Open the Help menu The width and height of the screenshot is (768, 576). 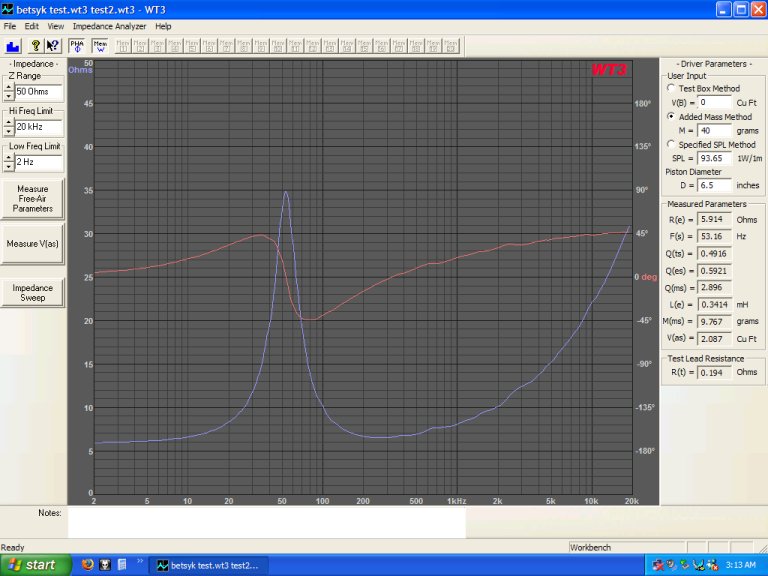pyautogui.click(x=163, y=26)
